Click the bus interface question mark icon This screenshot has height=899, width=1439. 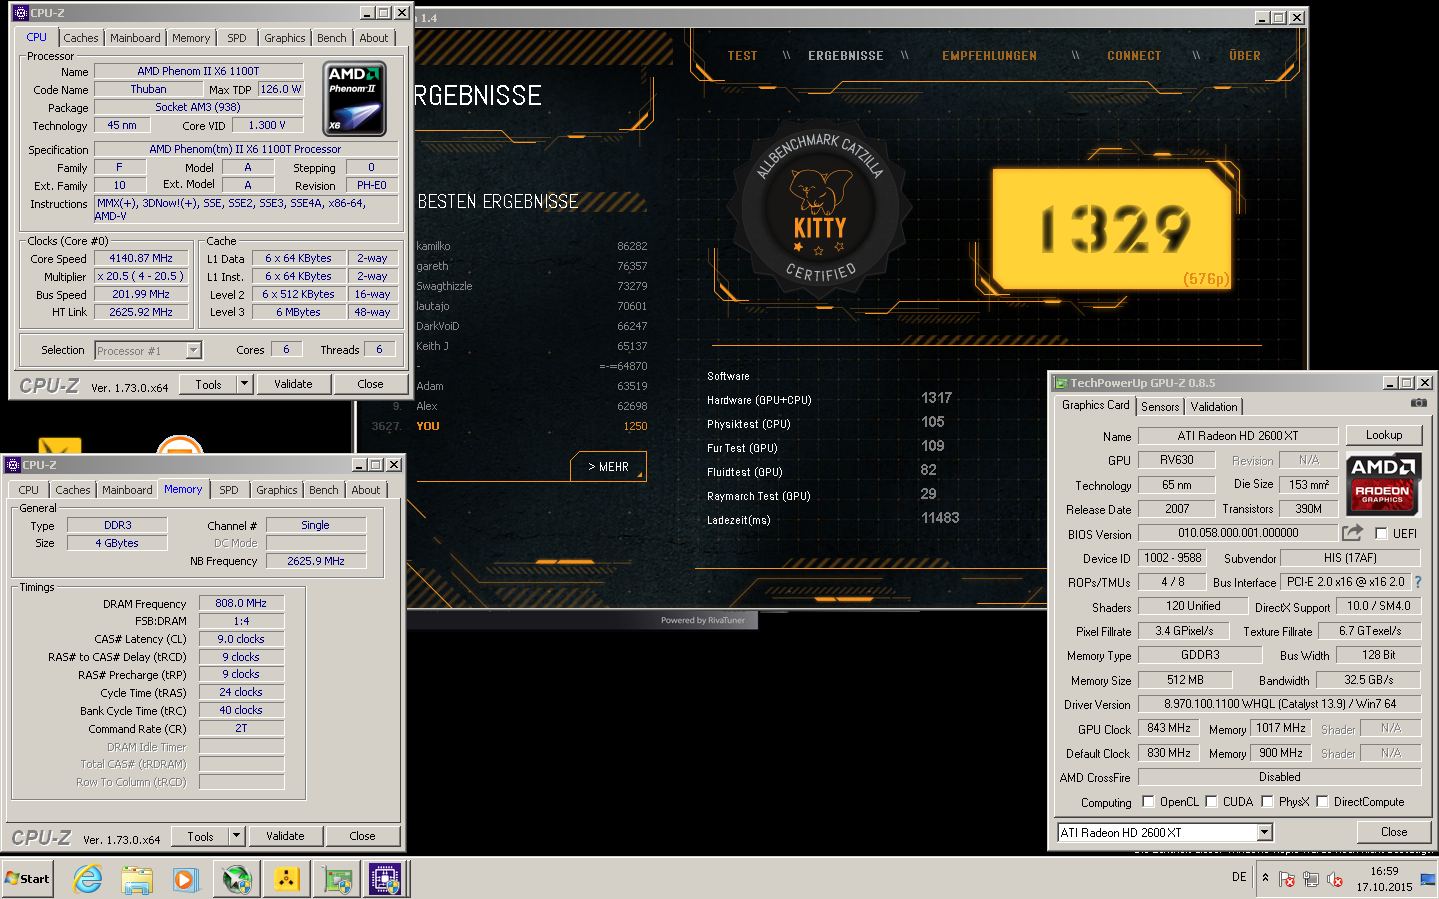point(1417,582)
